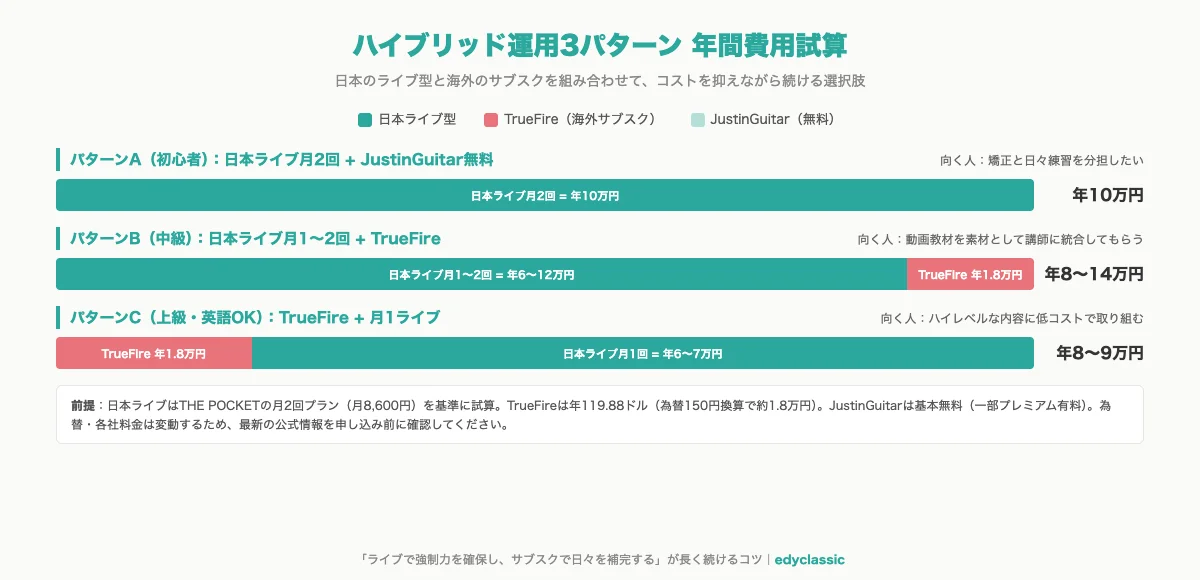Screen dimensions: 1200x580
Task: Click the subtitle about 日本のライブ型と海外のサブスク
Action: 600,80
